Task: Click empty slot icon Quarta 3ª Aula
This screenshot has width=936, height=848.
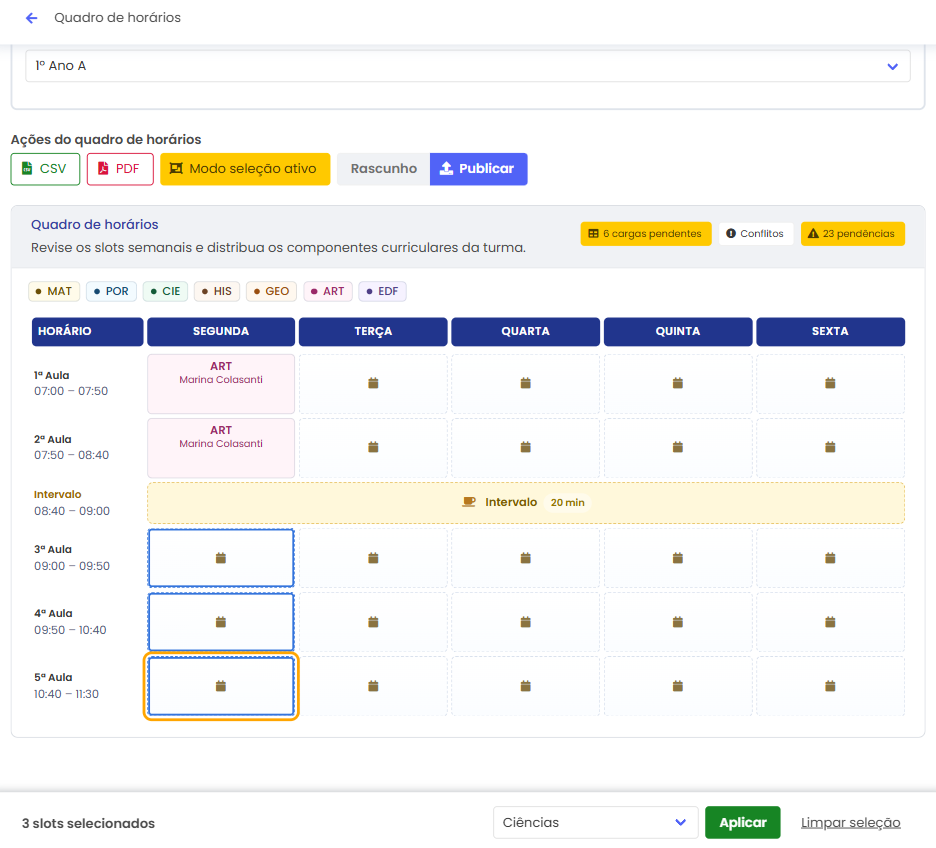Action: 525,558
